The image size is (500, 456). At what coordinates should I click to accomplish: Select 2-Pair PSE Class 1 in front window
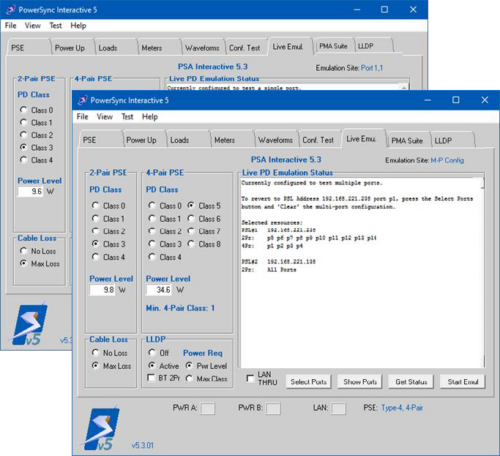coord(95,218)
